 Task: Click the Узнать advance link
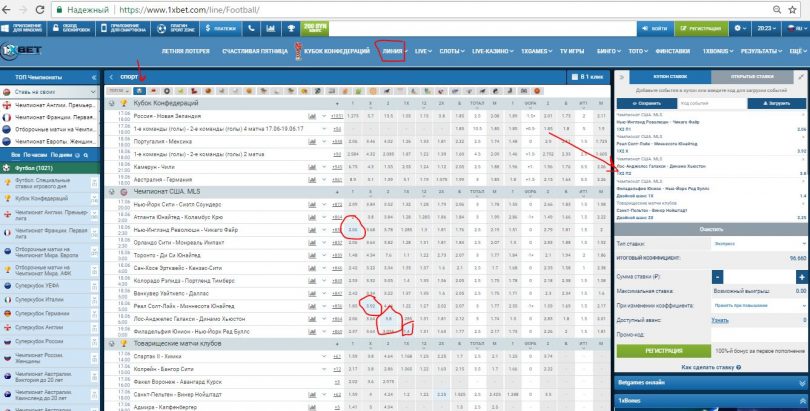point(720,320)
